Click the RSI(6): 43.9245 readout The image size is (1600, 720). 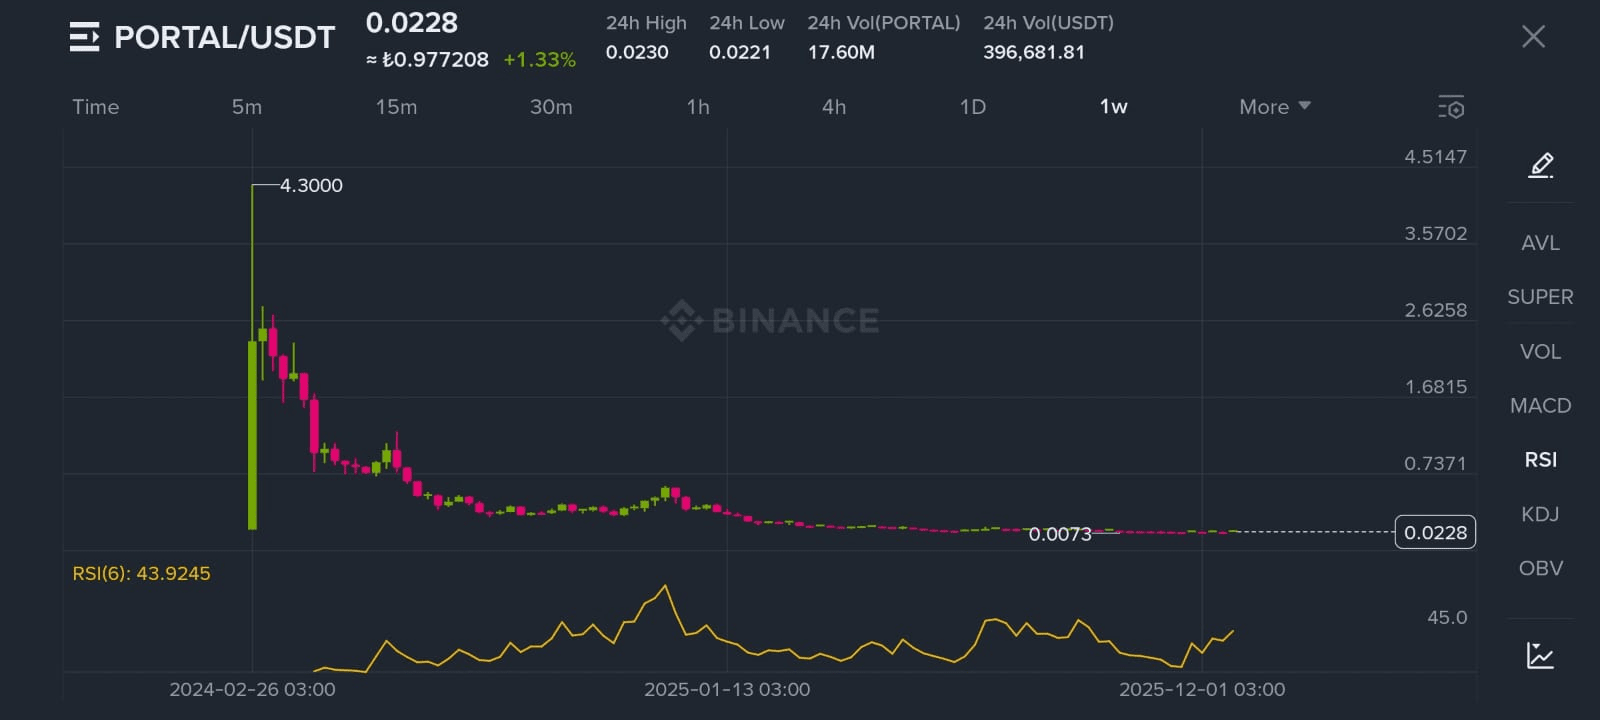[x=141, y=574]
